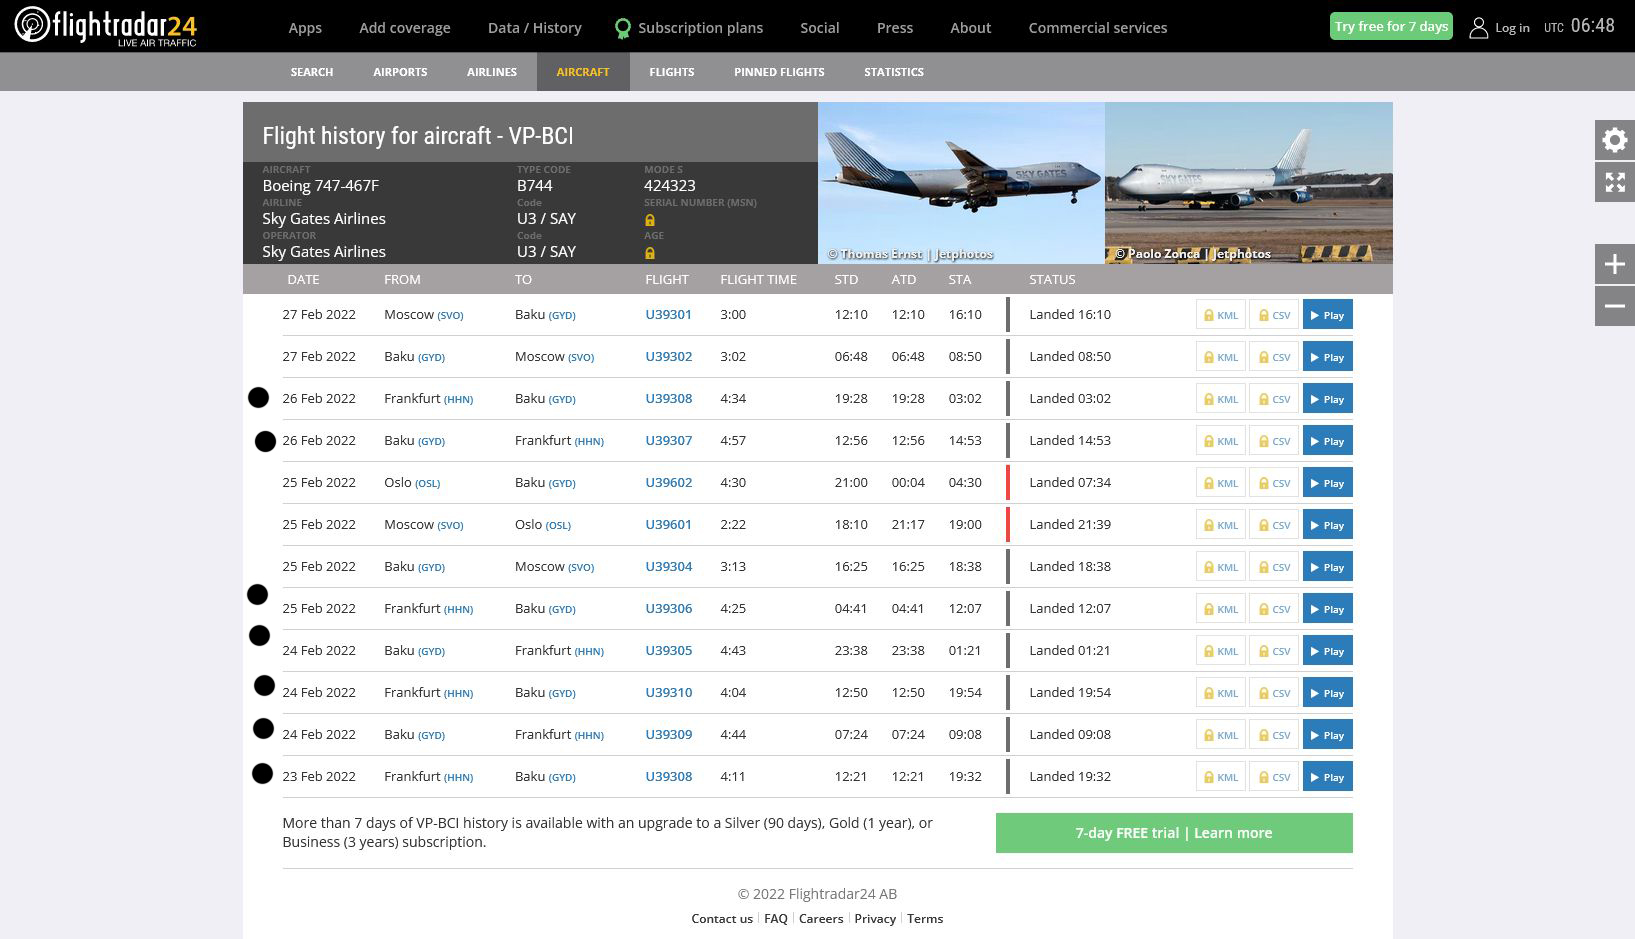Click the 7-day FREE trial banner
Image resolution: width=1635 pixels, height=939 pixels.
click(1173, 833)
